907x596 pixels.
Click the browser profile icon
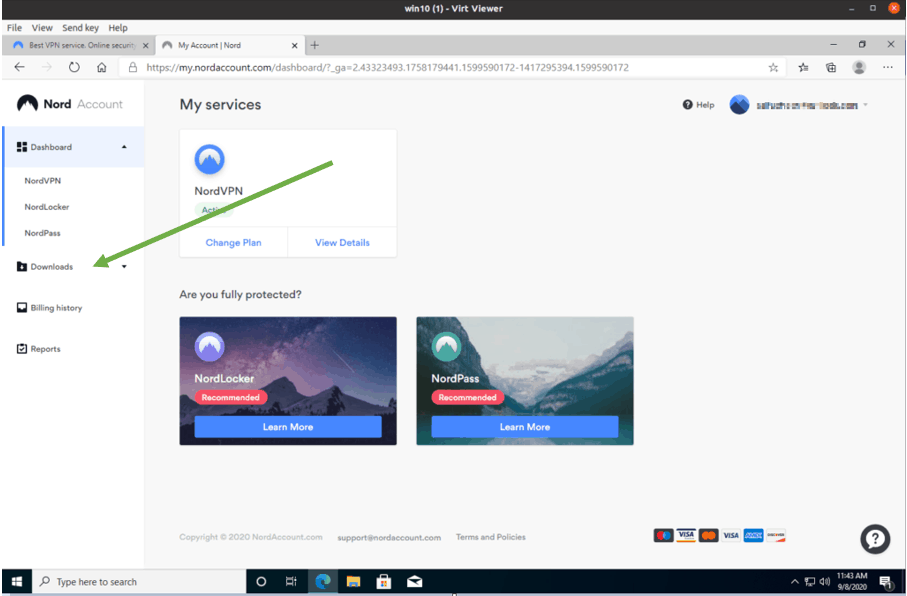pos(859,68)
